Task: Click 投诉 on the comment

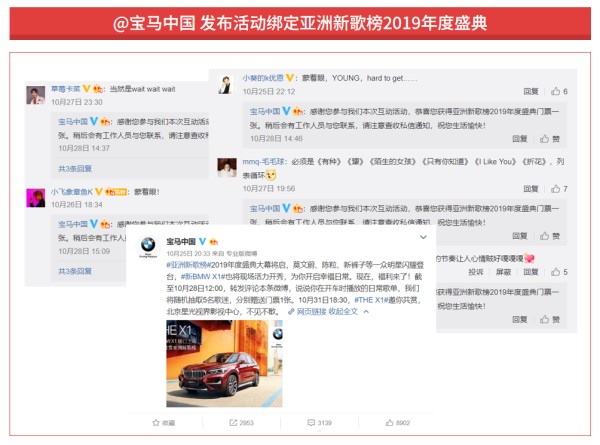Action: (476, 272)
